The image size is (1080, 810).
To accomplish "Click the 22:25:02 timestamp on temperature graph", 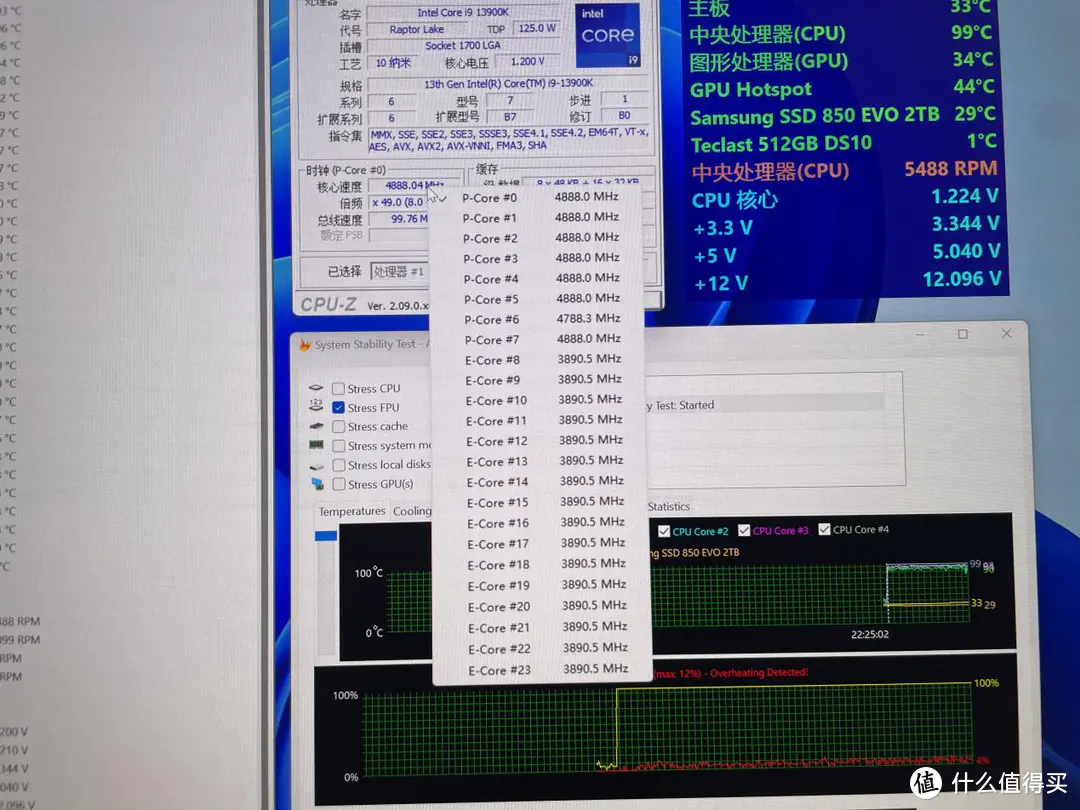I will tap(869, 634).
